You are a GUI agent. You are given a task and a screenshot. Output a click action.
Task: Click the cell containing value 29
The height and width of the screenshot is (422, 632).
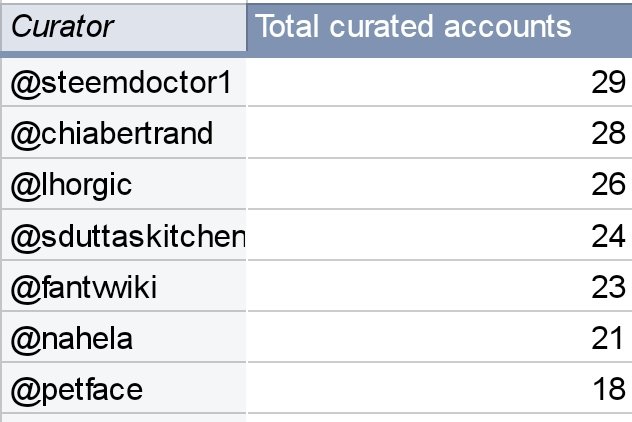(x=438, y=83)
